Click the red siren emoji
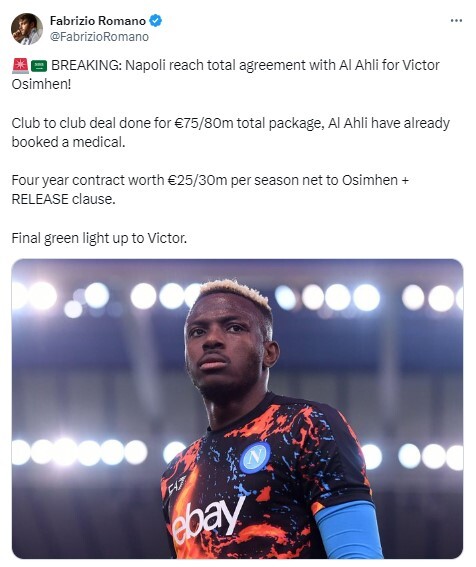 (20, 66)
